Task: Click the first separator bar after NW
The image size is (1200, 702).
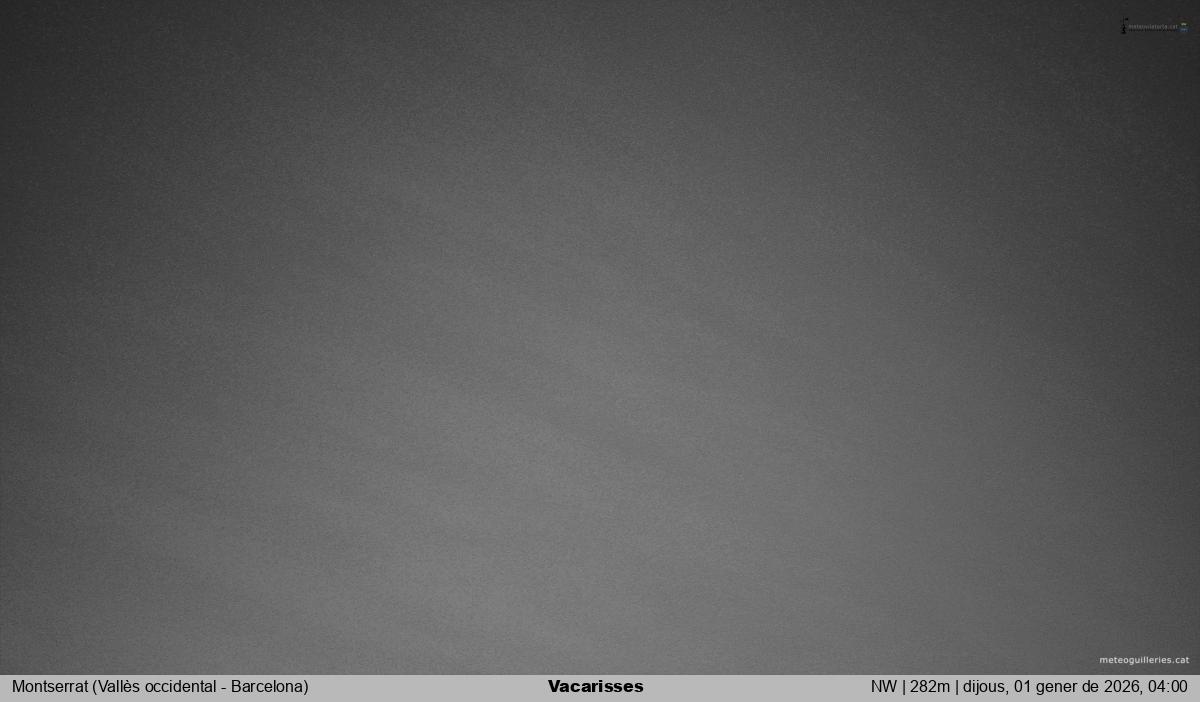Action: (x=903, y=687)
